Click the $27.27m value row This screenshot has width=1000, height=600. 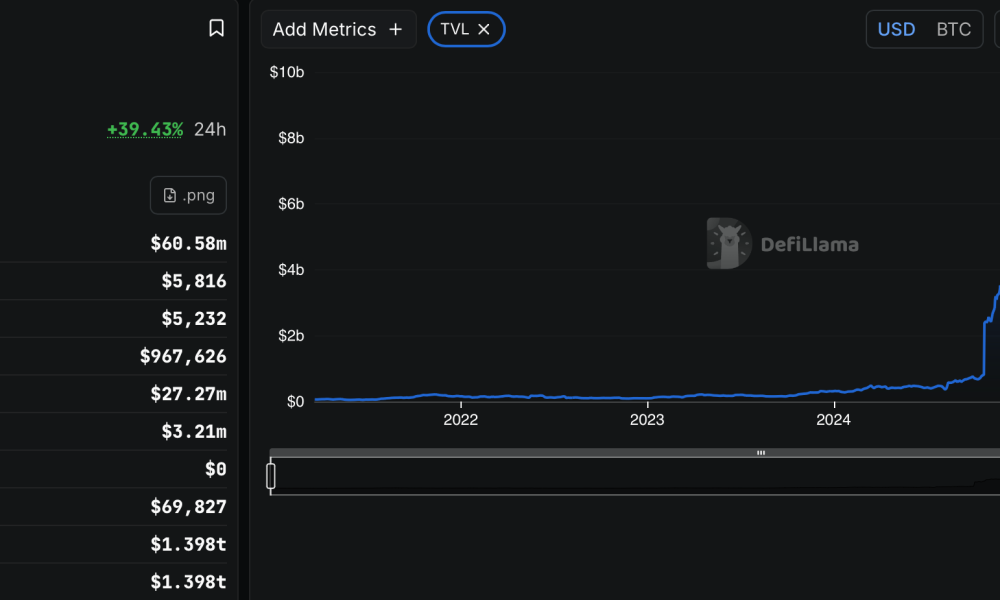[188, 394]
